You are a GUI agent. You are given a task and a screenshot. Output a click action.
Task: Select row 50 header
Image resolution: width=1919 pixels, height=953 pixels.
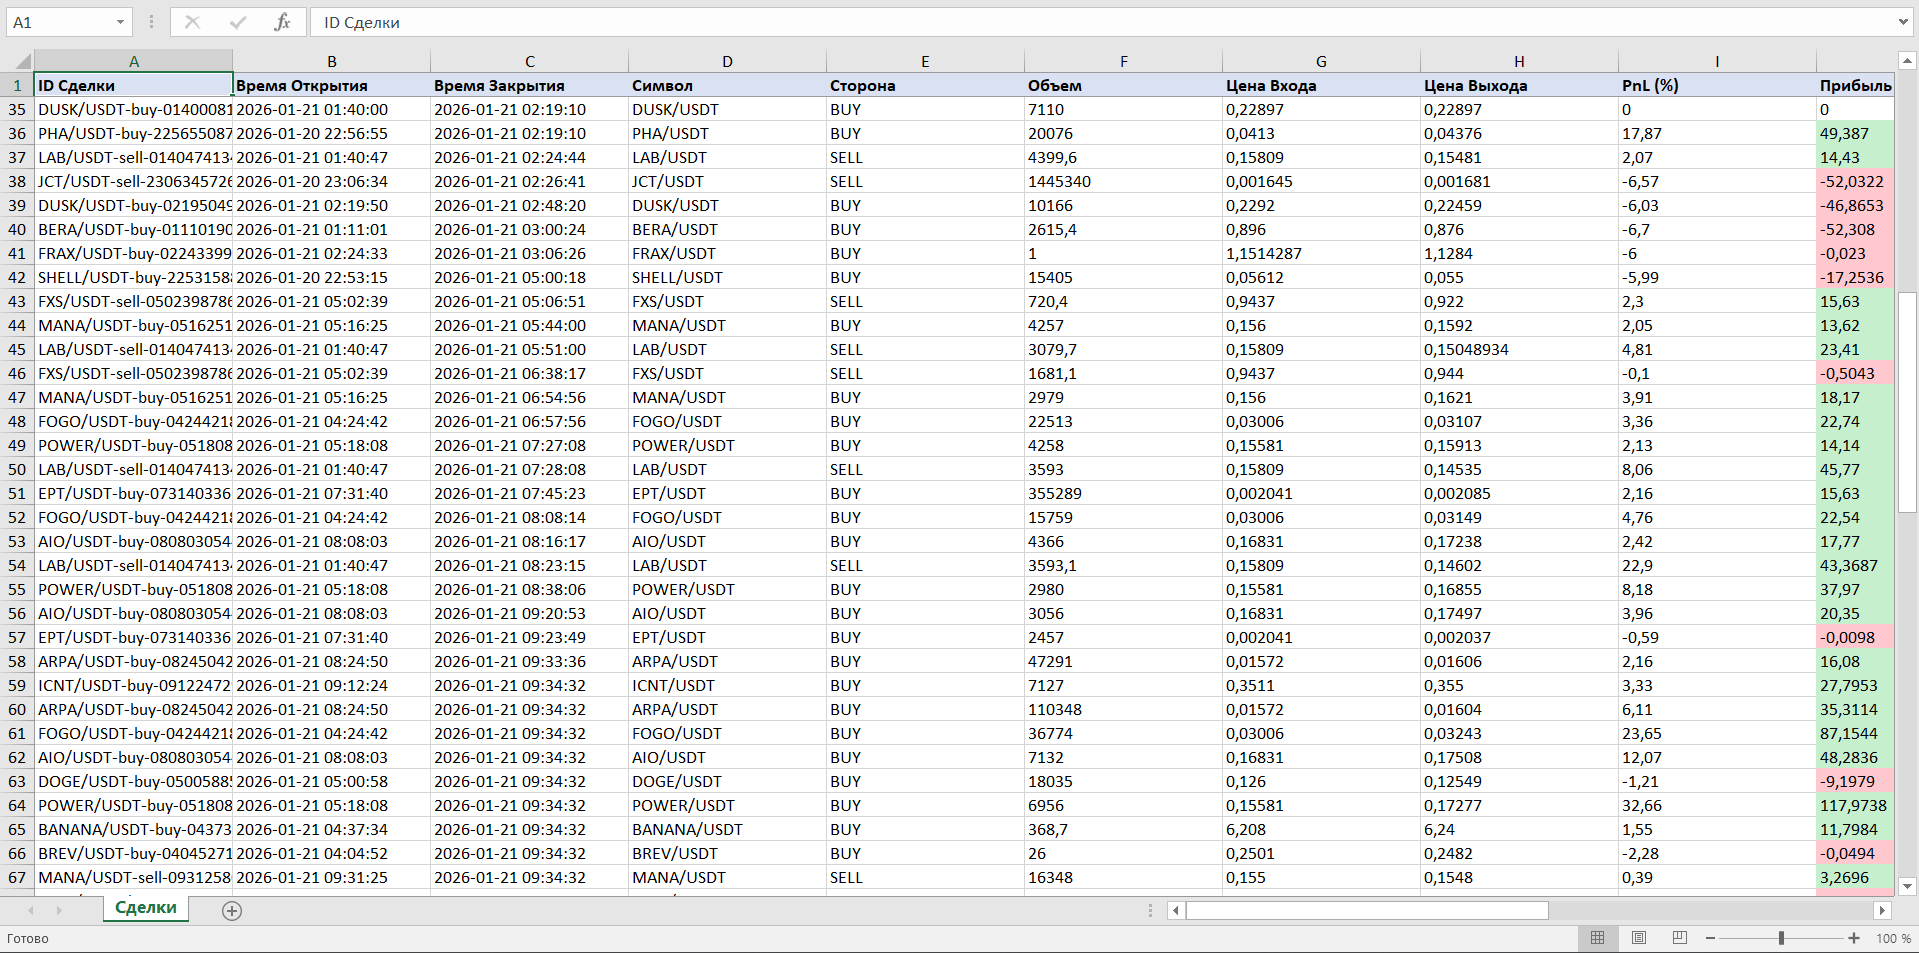(17, 469)
